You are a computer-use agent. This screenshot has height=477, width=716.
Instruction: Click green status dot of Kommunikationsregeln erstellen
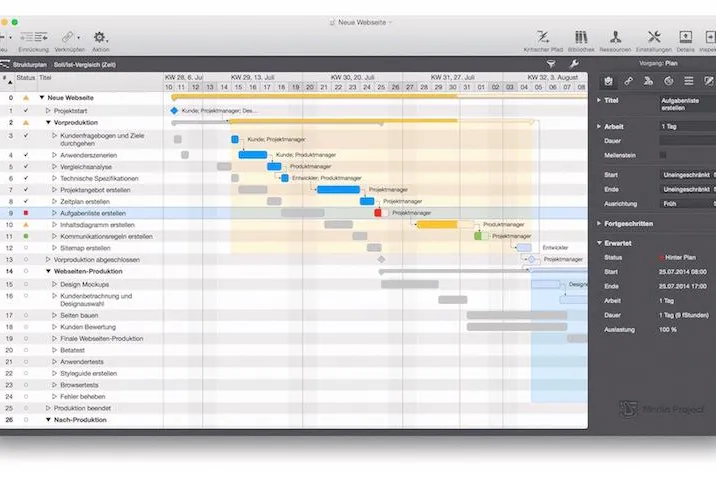pos(26,236)
